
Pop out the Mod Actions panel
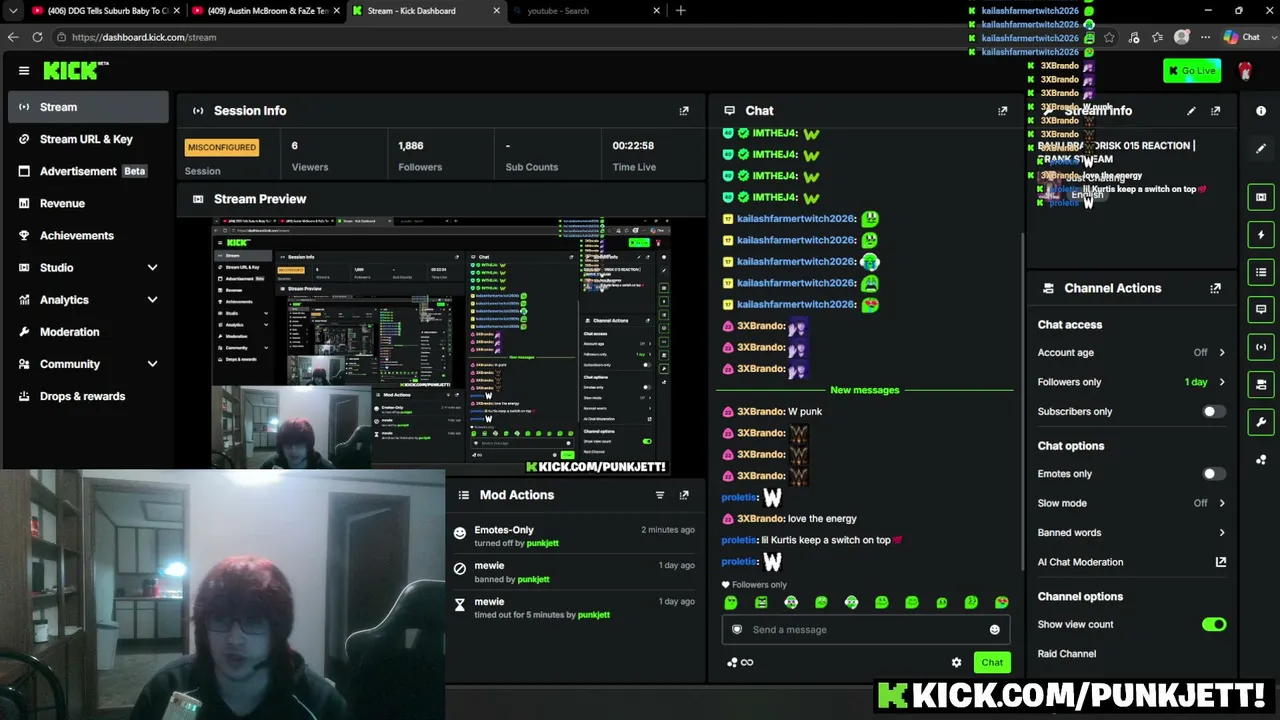(684, 495)
